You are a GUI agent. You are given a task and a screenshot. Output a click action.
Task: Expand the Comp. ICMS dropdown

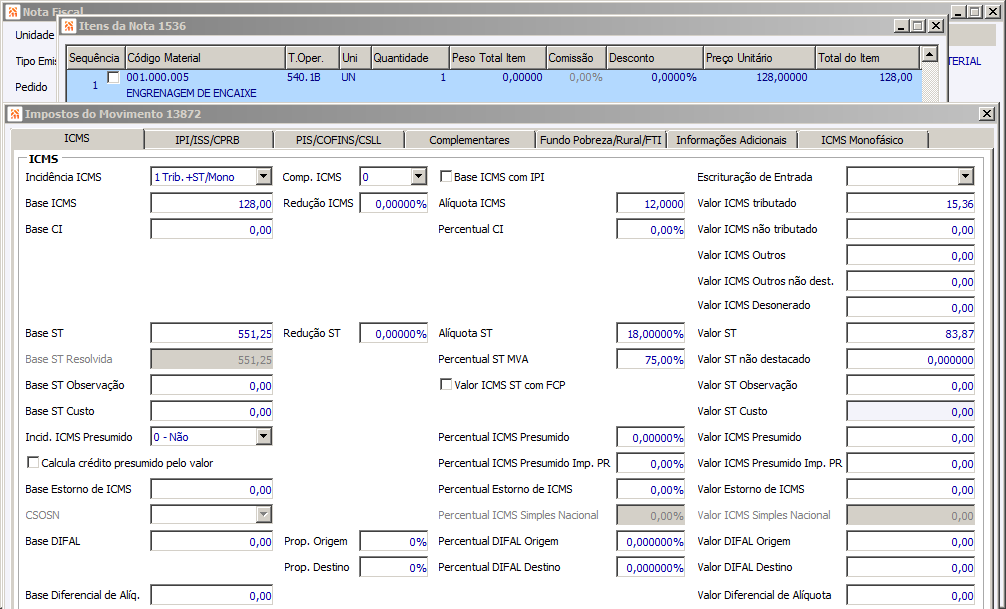click(418, 176)
